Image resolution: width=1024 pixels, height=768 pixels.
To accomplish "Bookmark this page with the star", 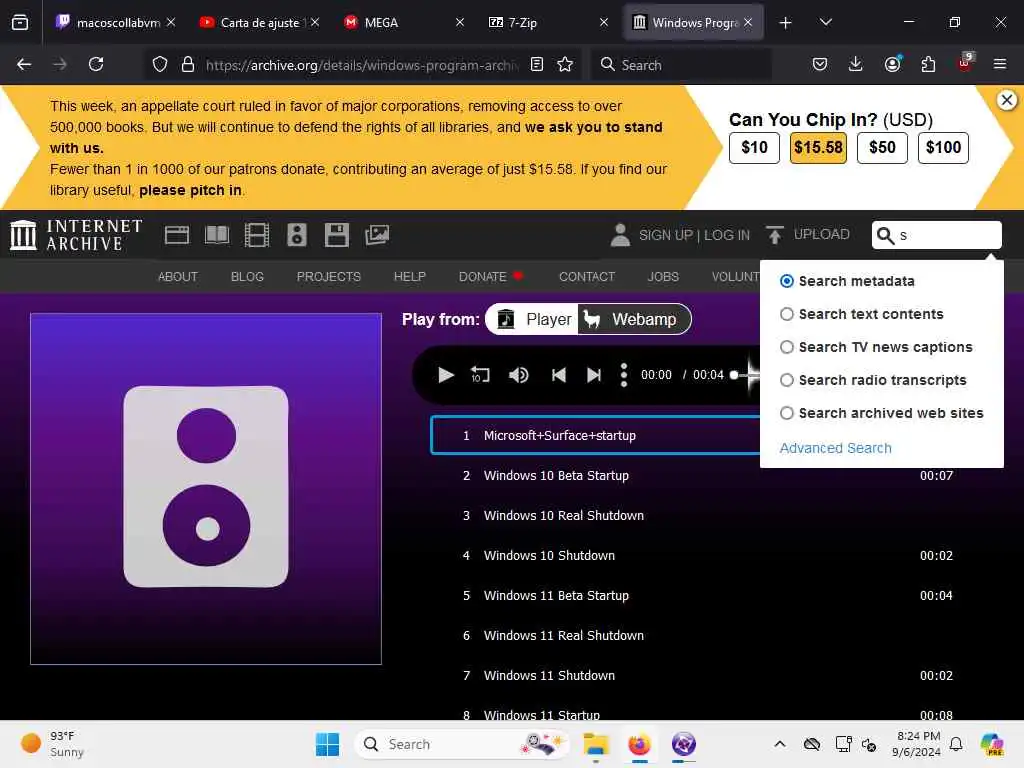I will [565, 64].
